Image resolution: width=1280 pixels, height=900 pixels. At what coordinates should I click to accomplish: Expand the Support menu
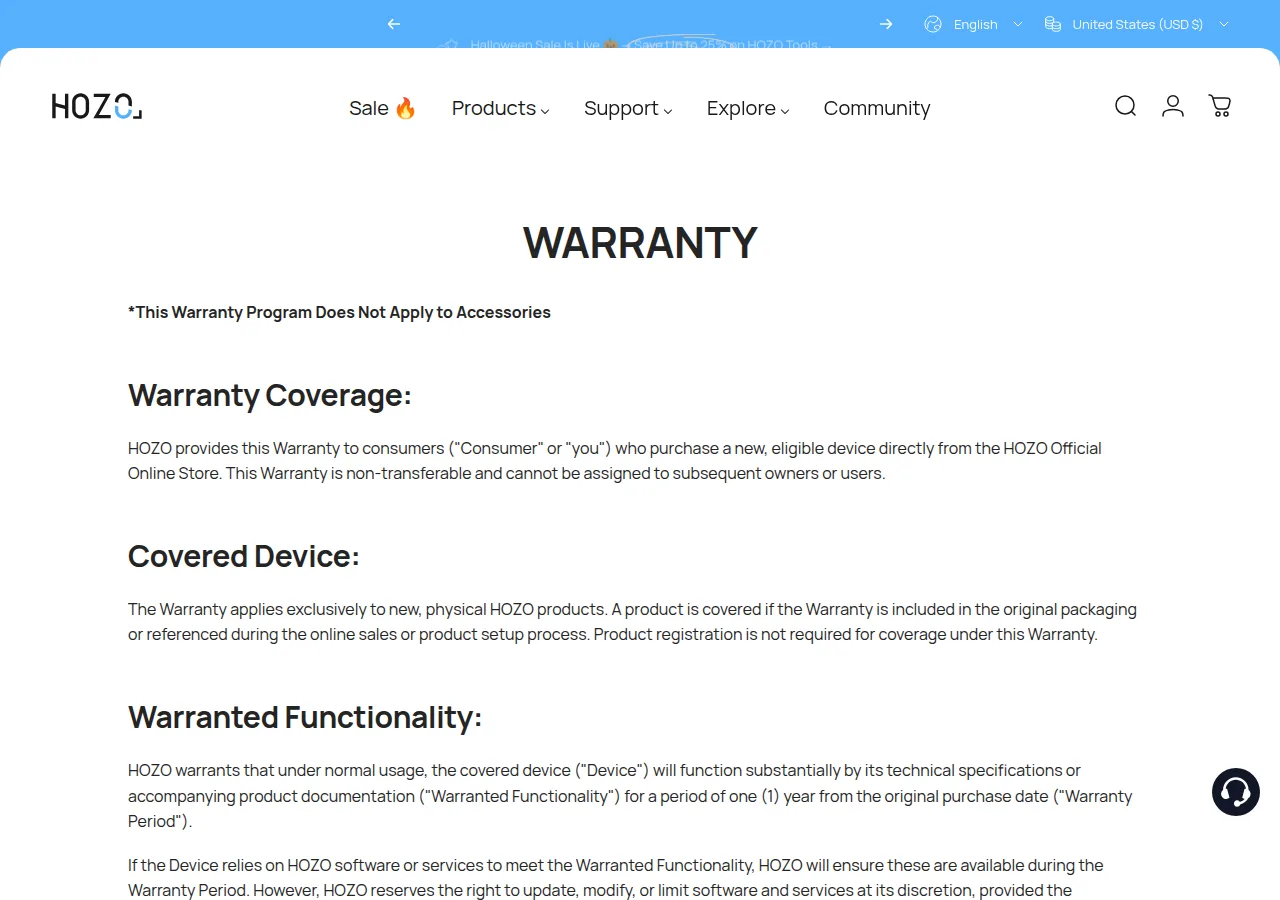click(x=628, y=108)
